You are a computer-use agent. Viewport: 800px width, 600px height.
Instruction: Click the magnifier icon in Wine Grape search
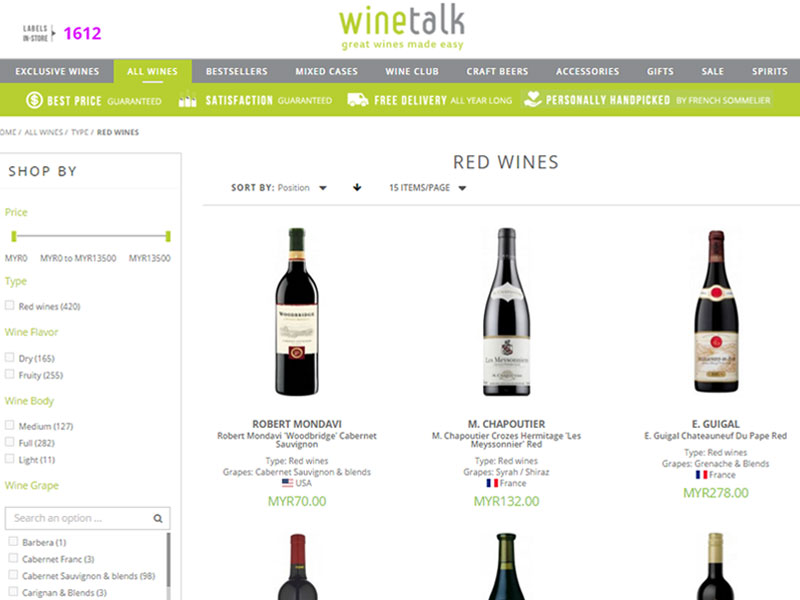[158, 518]
